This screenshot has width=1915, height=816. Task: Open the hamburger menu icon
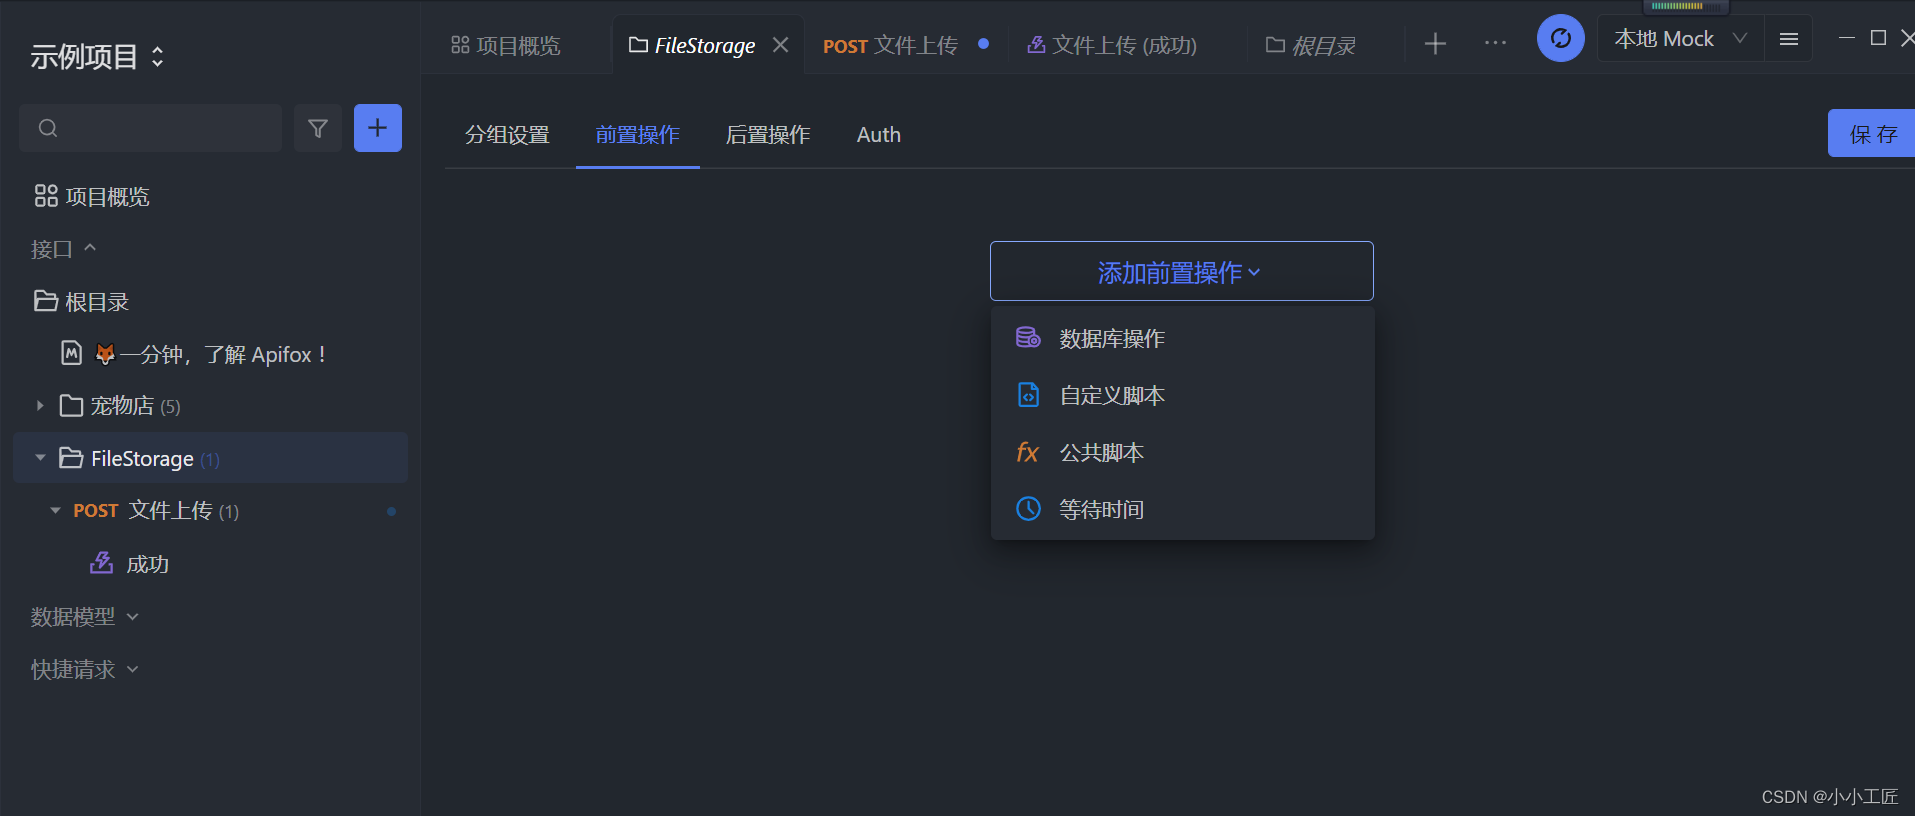pyautogui.click(x=1789, y=39)
